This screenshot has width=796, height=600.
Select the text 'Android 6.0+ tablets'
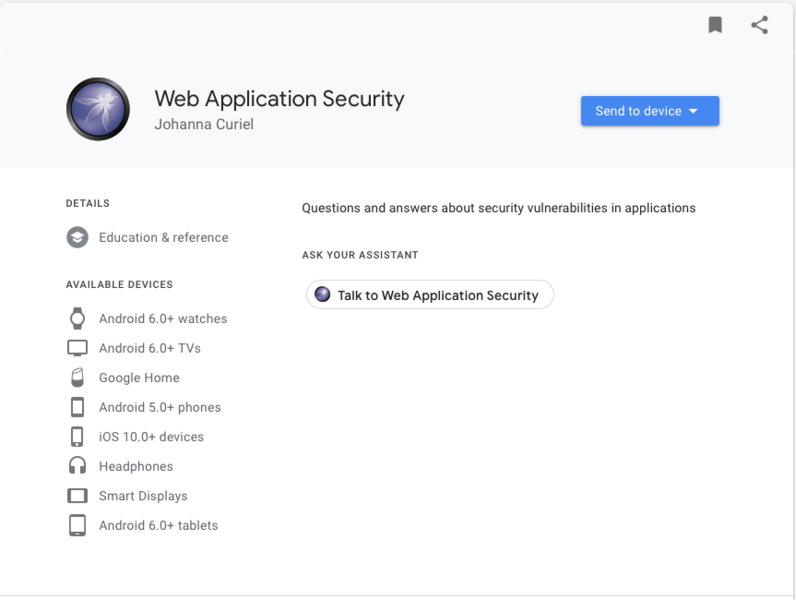[158, 525]
